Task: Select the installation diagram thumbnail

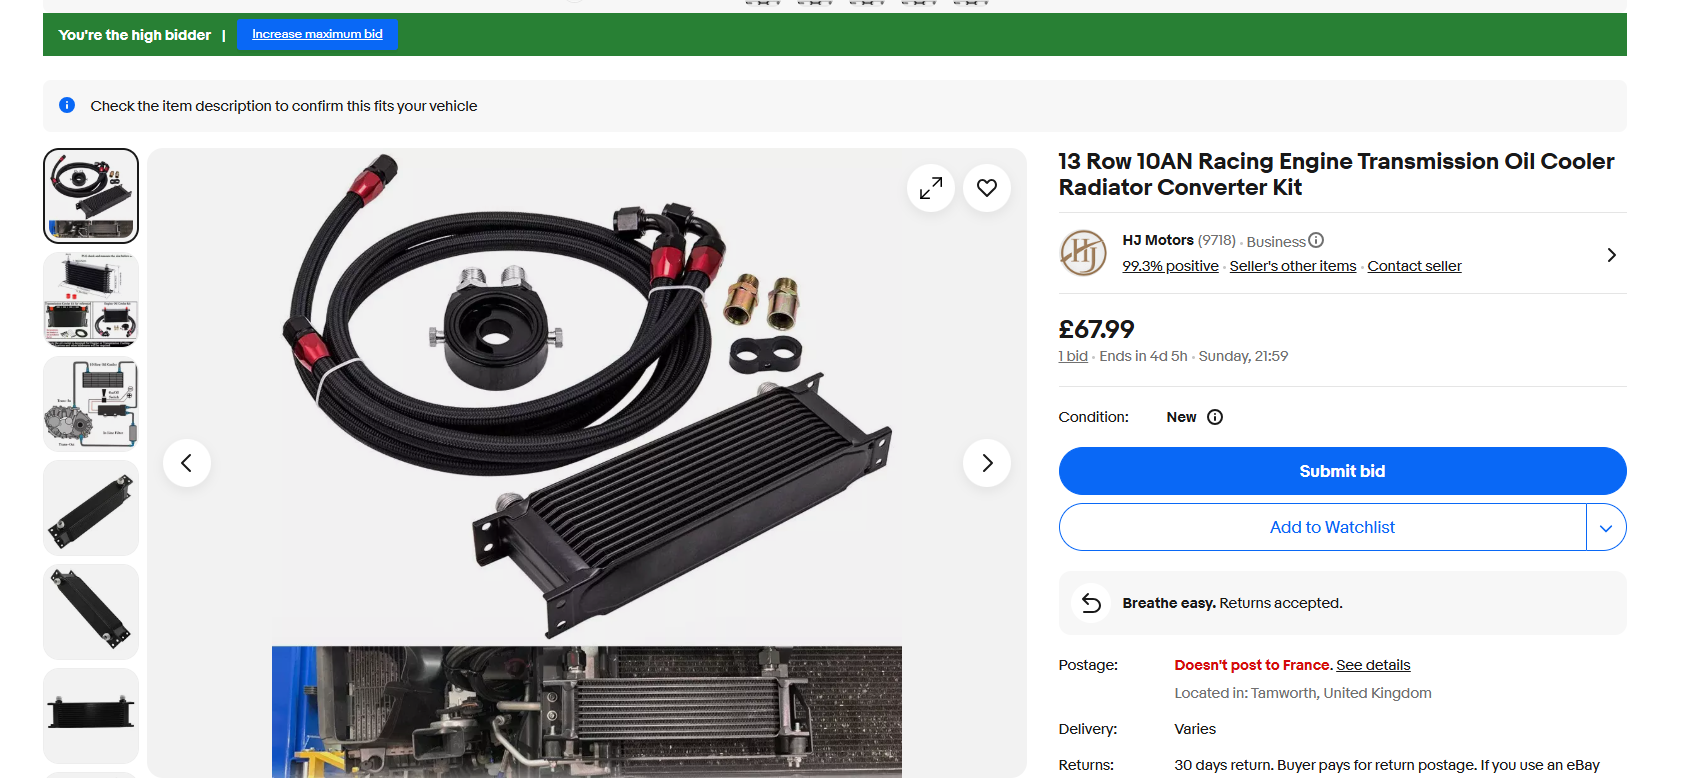Action: 91,404
